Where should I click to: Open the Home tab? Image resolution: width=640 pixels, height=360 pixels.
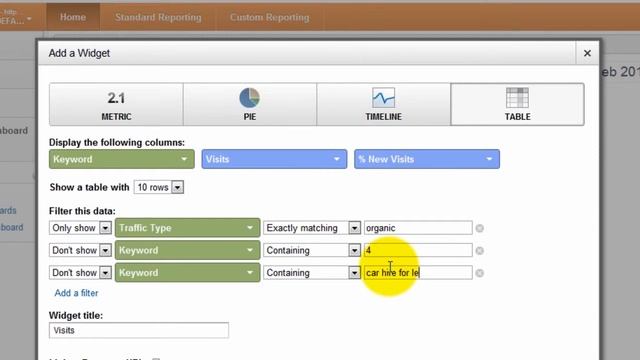click(73, 17)
